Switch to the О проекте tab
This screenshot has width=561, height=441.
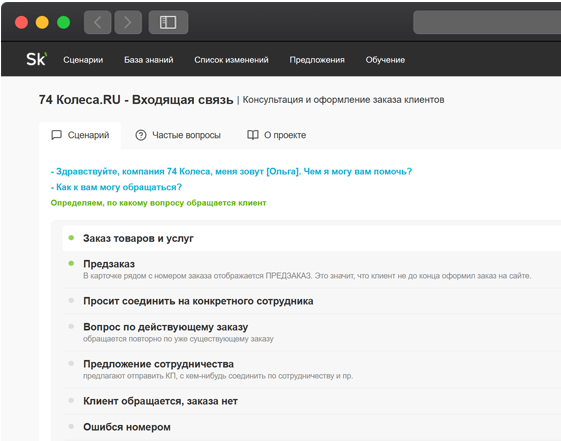point(277,135)
